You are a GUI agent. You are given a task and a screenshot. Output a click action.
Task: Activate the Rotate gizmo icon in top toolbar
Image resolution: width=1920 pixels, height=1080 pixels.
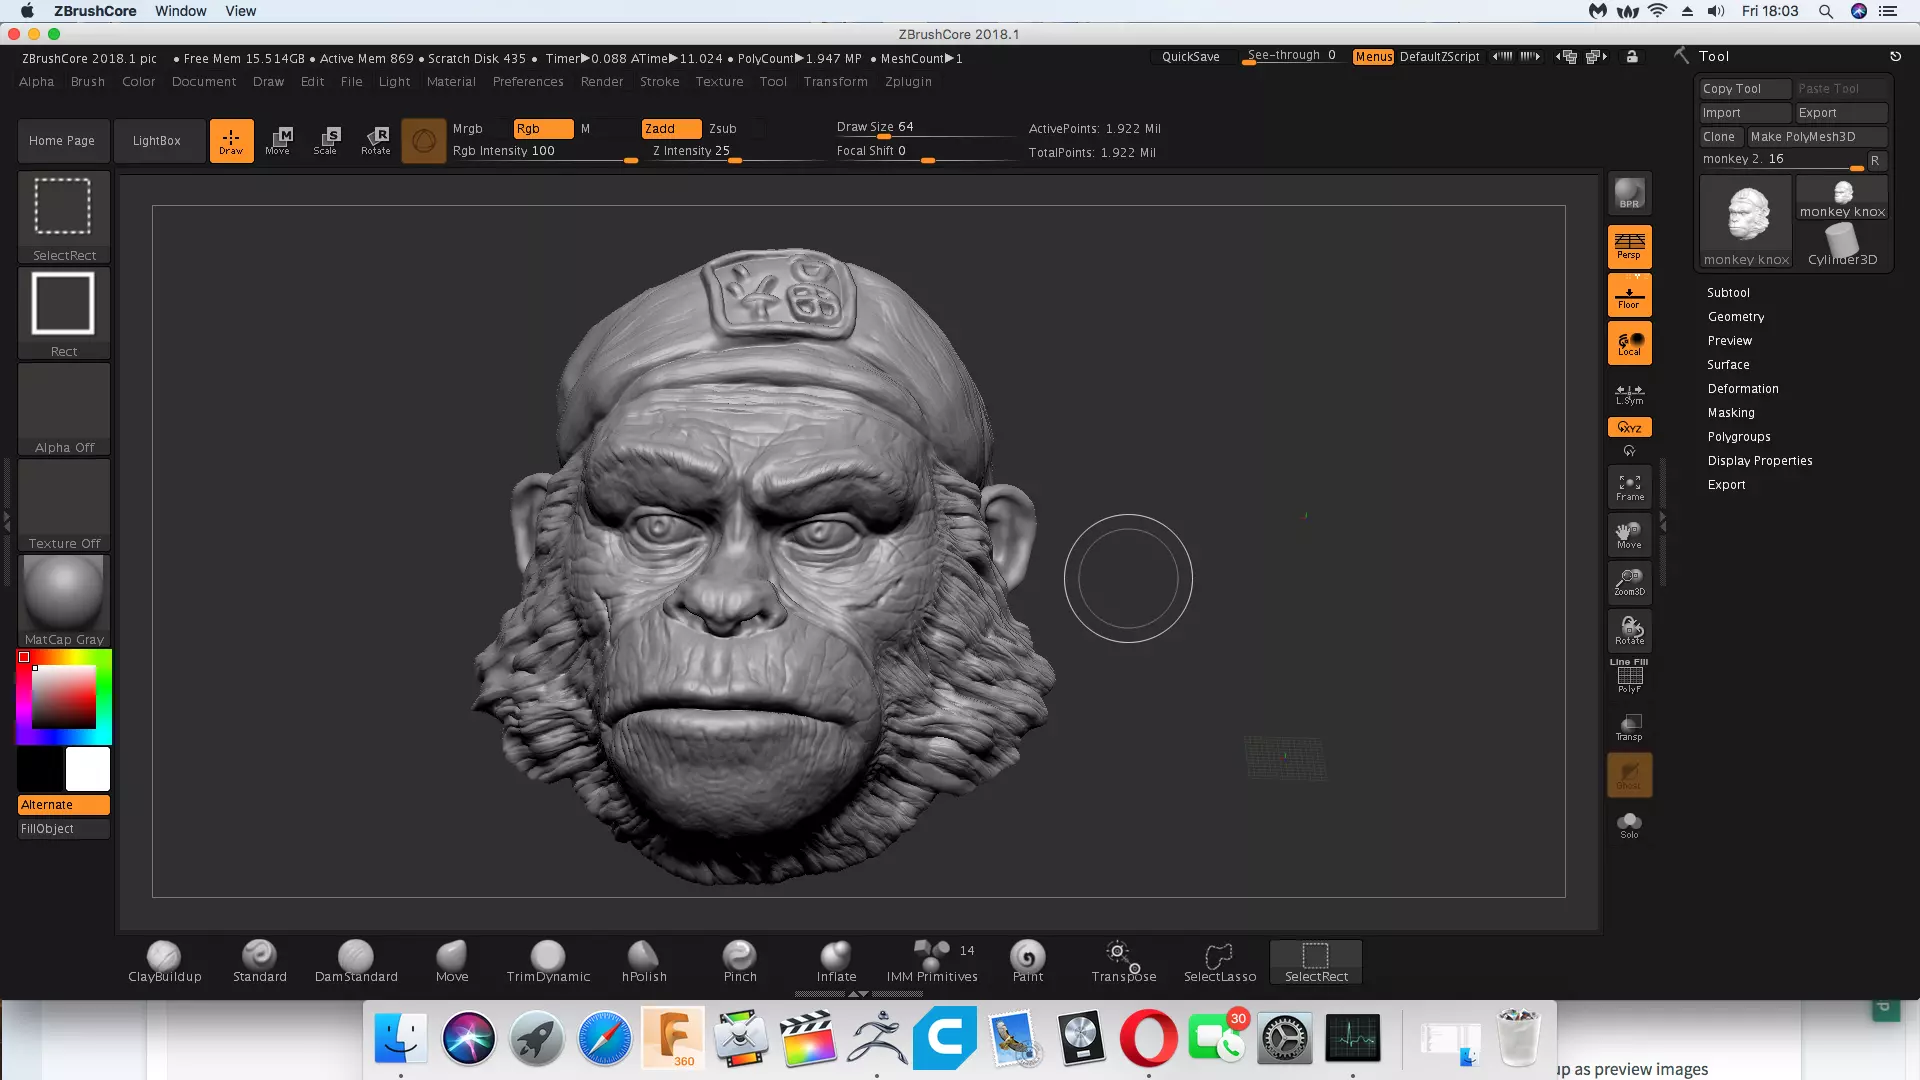(375, 140)
